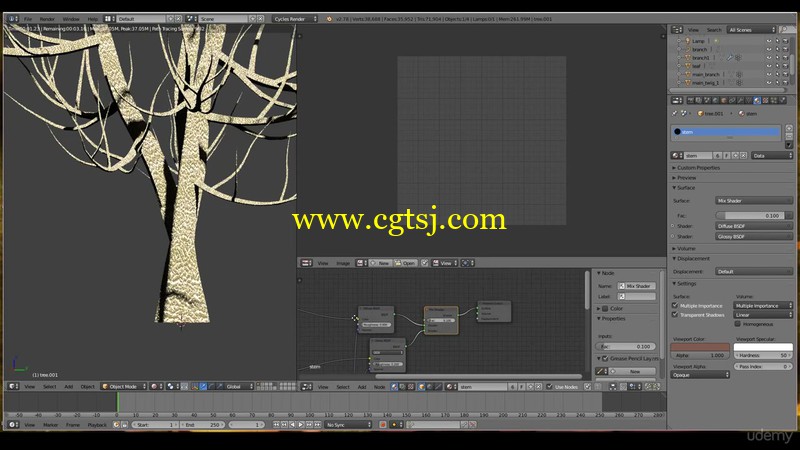Select the Texture tab icon in Properties editor

coord(765,101)
